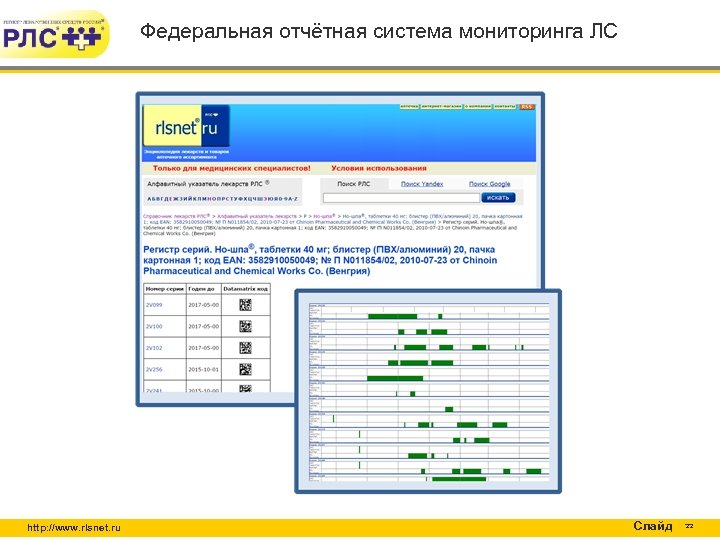The height and width of the screenshot is (540, 720).
Task: Click the http://www.rlsnet.ru footer URL
Action: [x=73, y=528]
